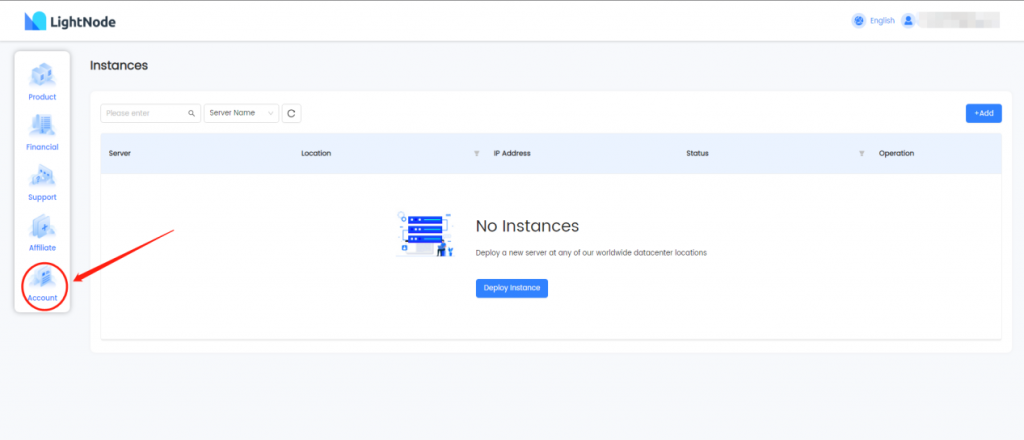Click the LightNode logo
Viewport: 1024px width, 440px height.
tap(62, 20)
